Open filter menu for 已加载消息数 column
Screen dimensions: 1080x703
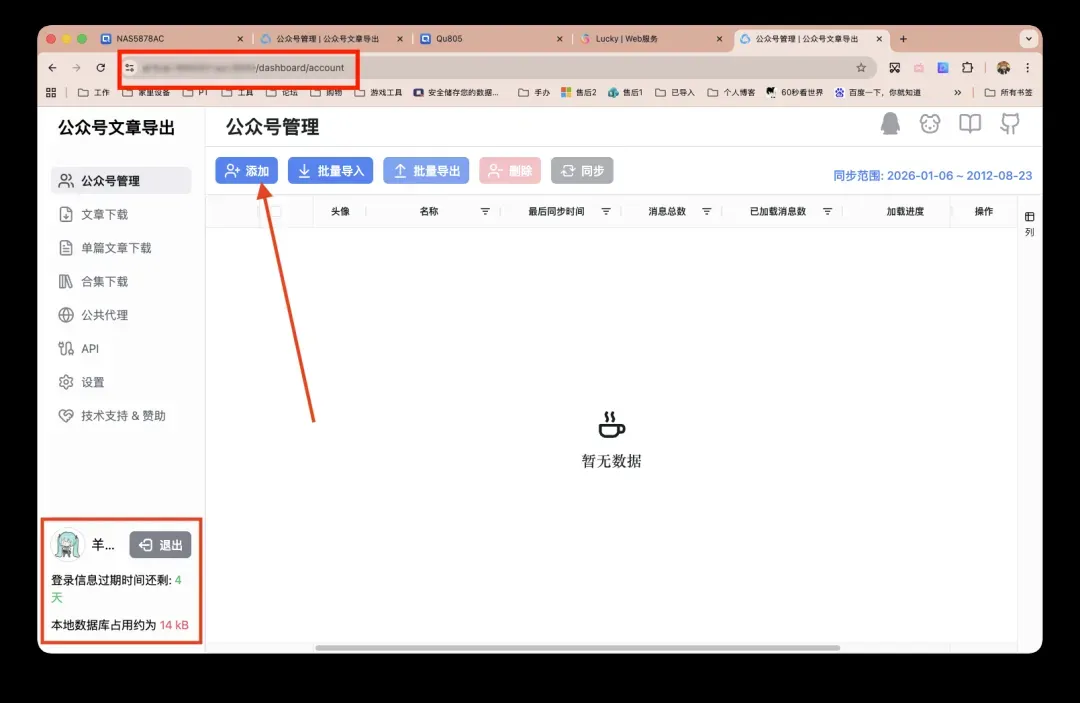point(827,212)
